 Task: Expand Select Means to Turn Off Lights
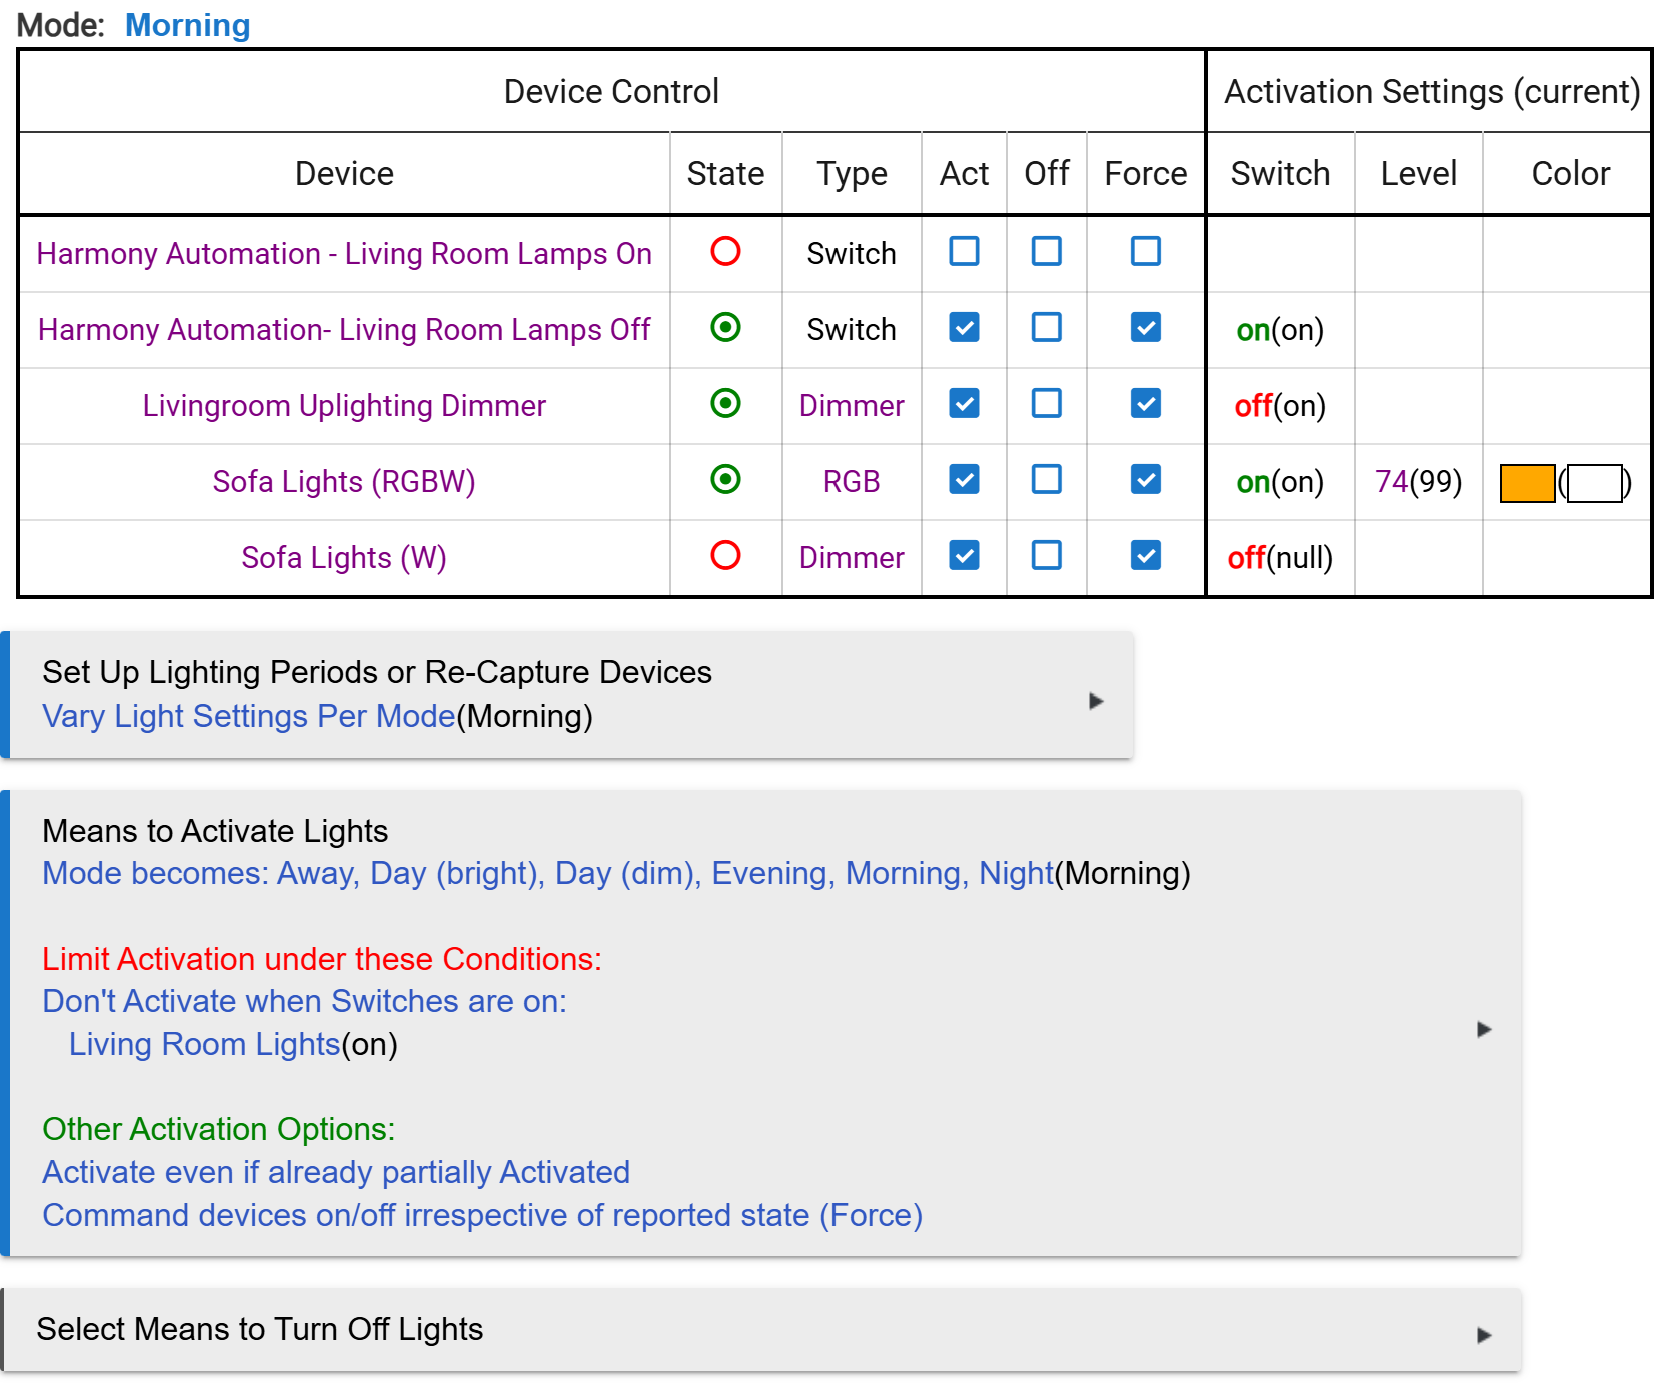click(1484, 1335)
